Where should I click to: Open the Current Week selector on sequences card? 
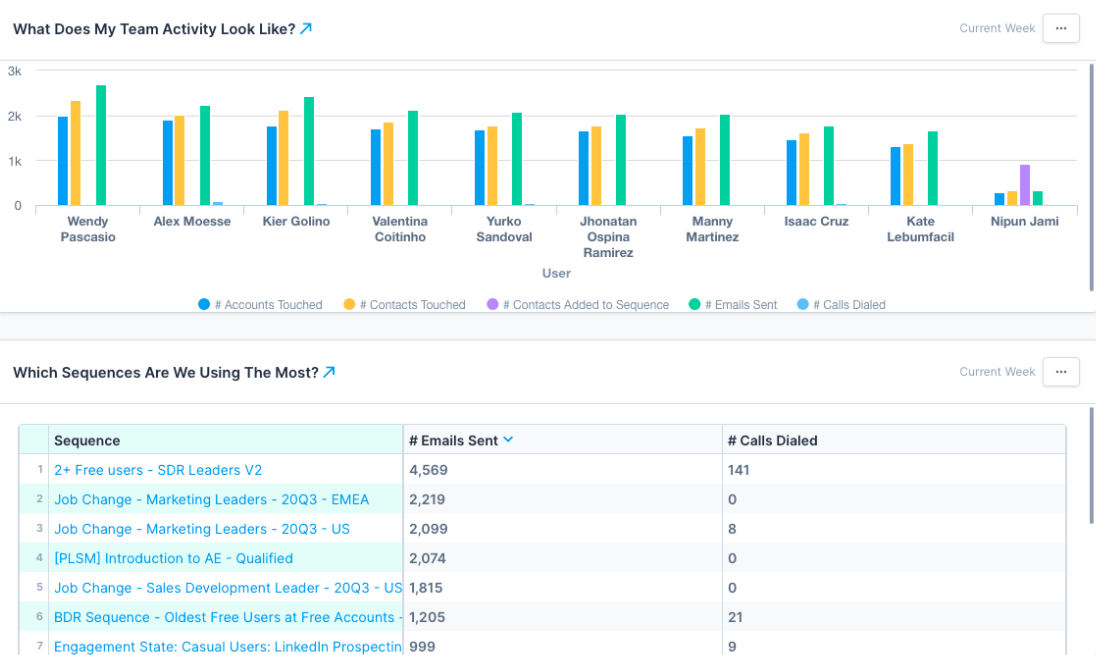(997, 371)
